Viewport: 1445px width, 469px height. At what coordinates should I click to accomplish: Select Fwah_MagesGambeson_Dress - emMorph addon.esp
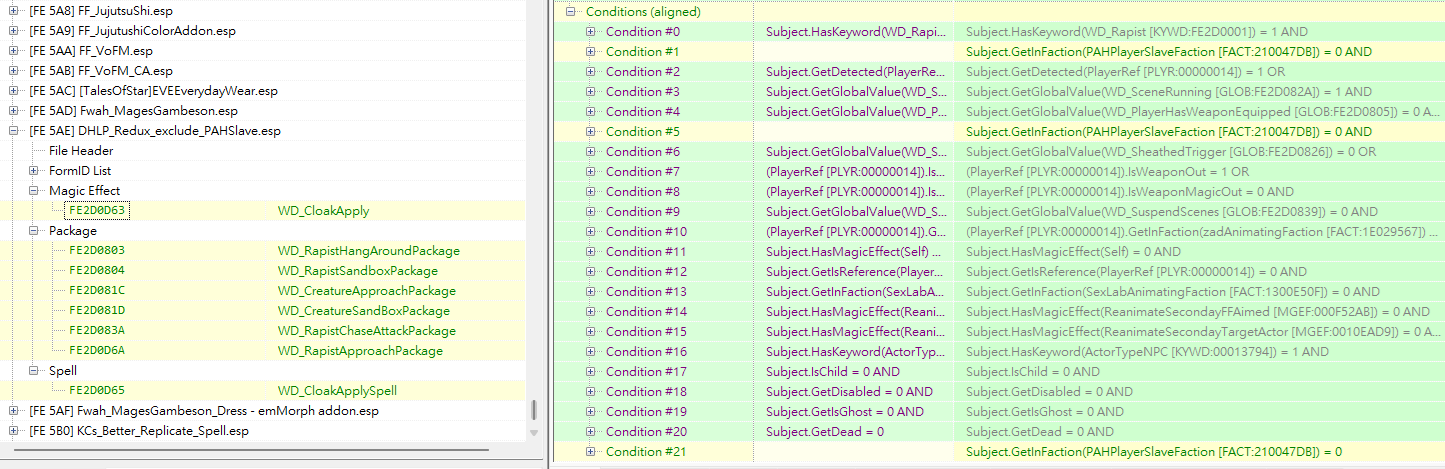click(204, 411)
